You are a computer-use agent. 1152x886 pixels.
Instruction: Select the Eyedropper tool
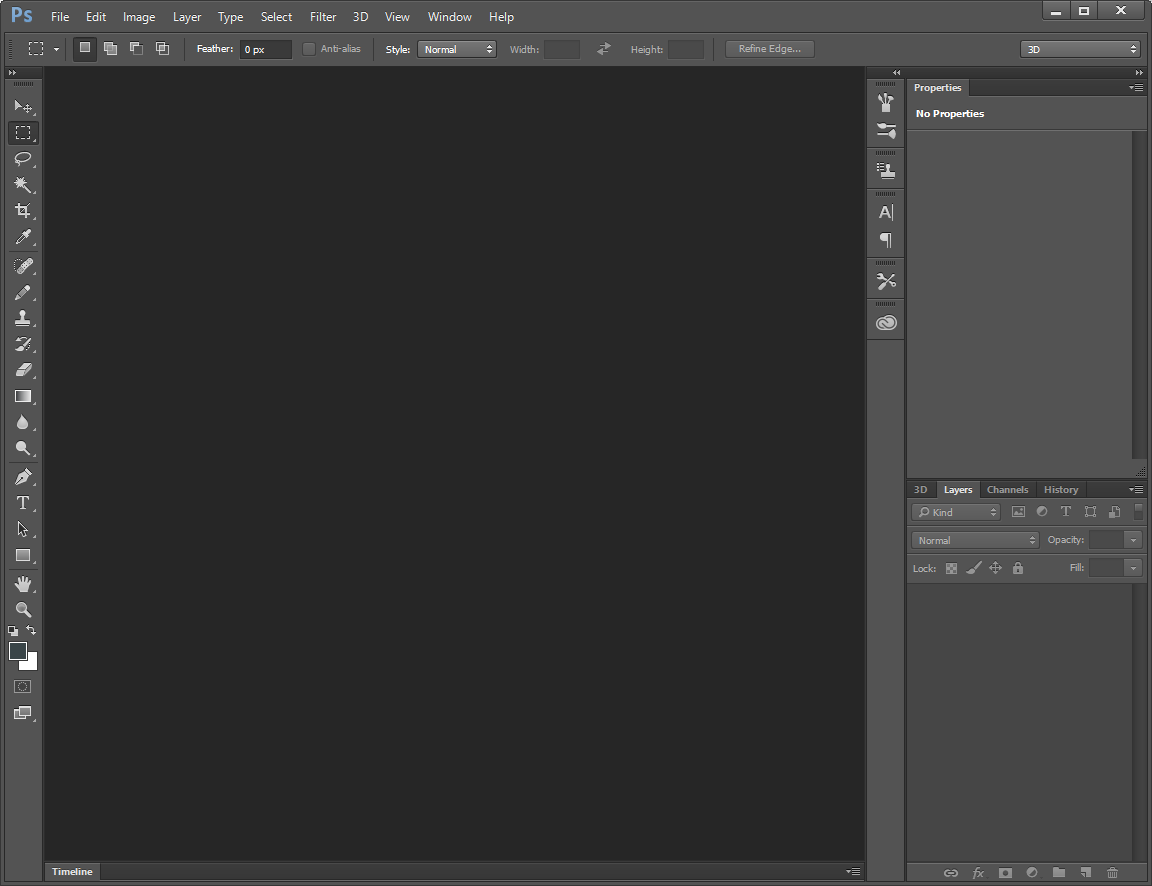click(x=23, y=237)
